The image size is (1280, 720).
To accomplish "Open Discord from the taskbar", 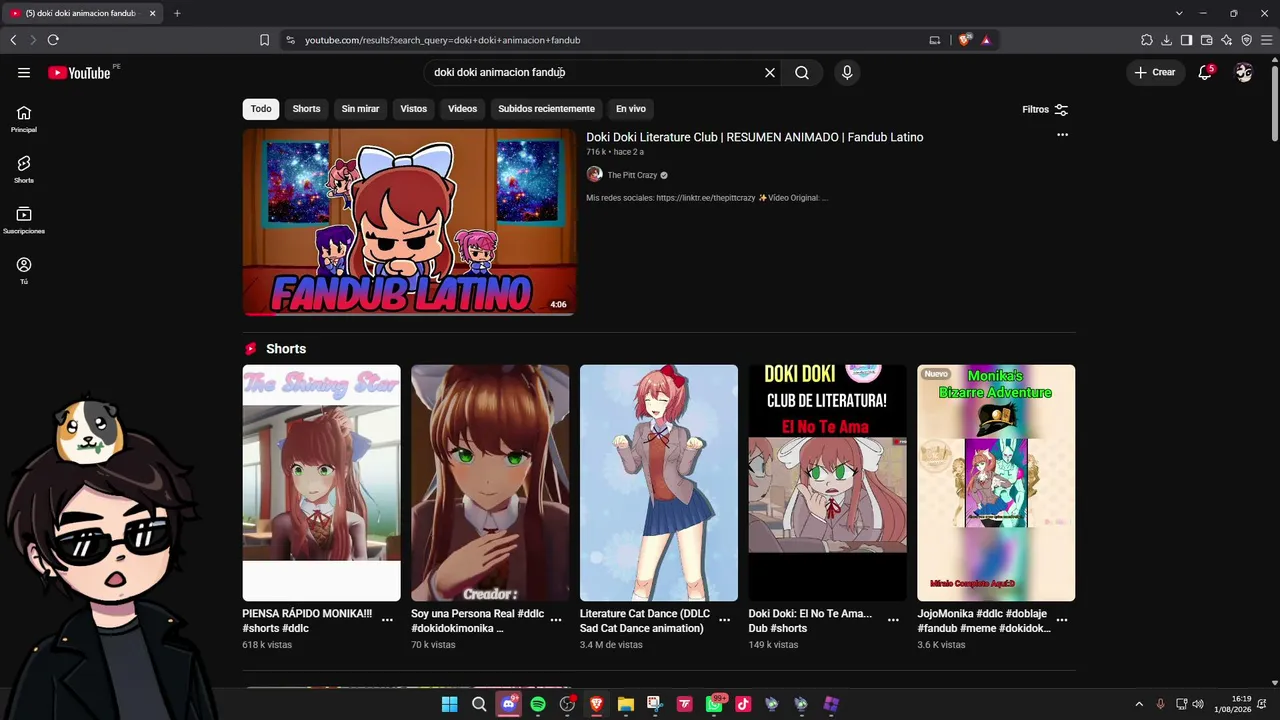I will click(x=509, y=704).
